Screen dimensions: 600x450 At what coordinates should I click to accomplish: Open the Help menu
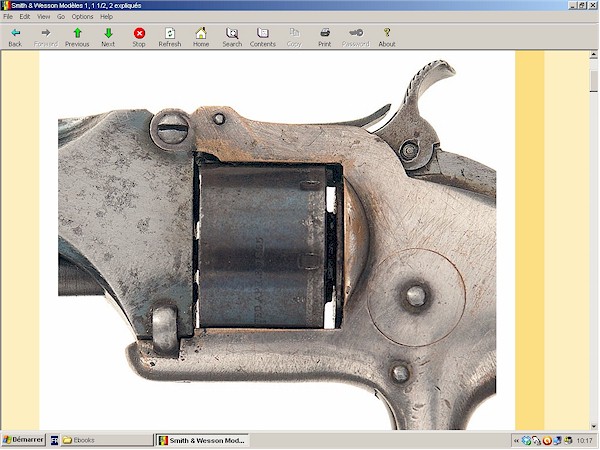point(106,17)
